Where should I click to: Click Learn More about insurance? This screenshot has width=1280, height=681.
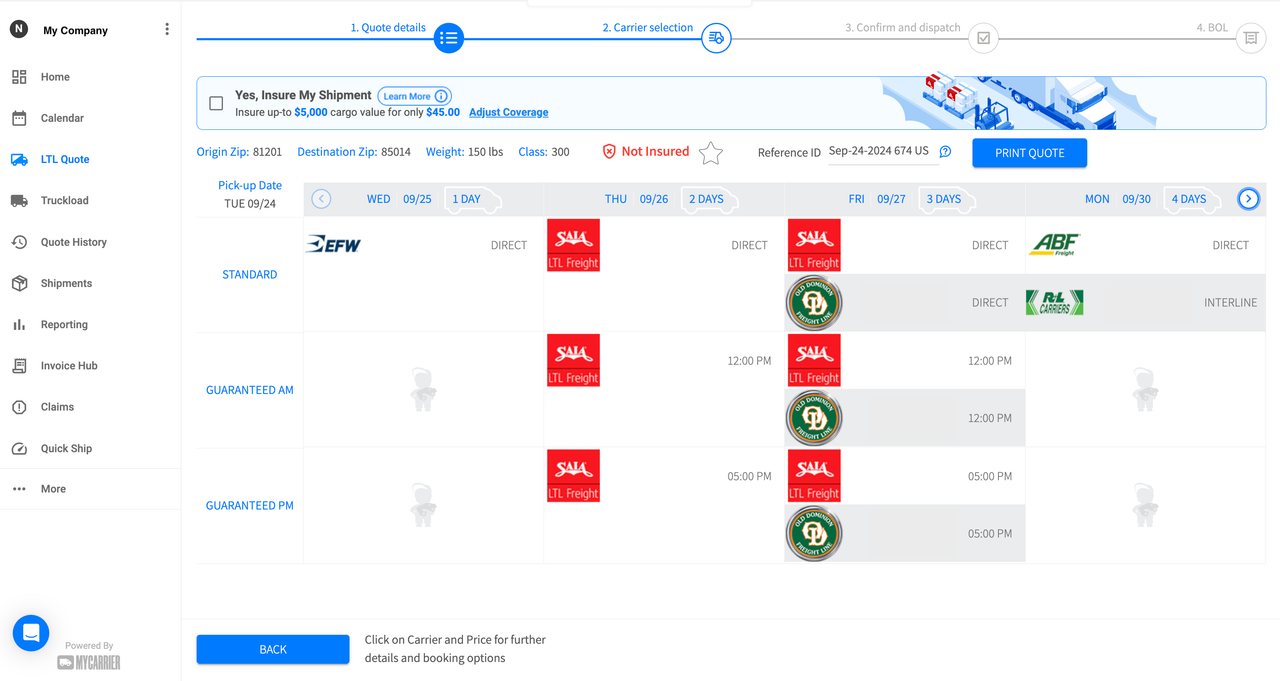point(414,96)
